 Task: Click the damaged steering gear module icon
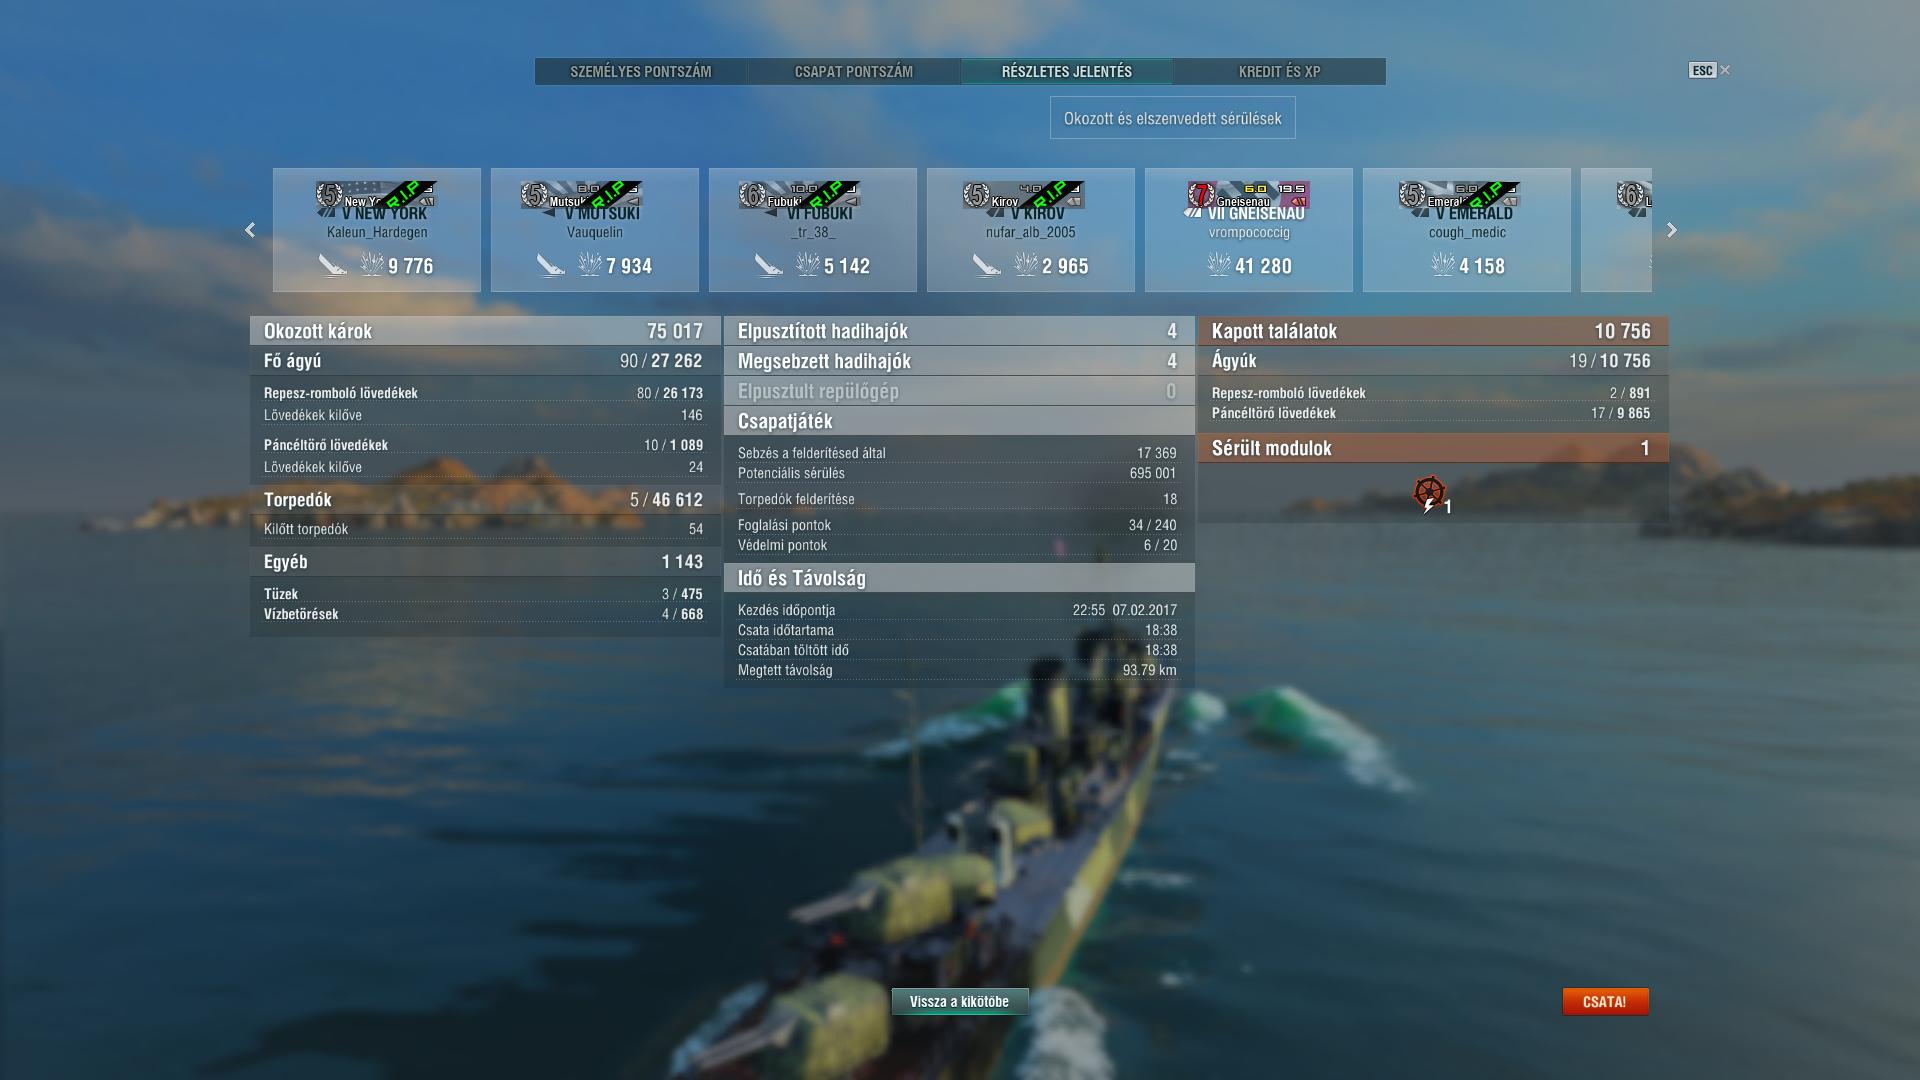(1430, 494)
